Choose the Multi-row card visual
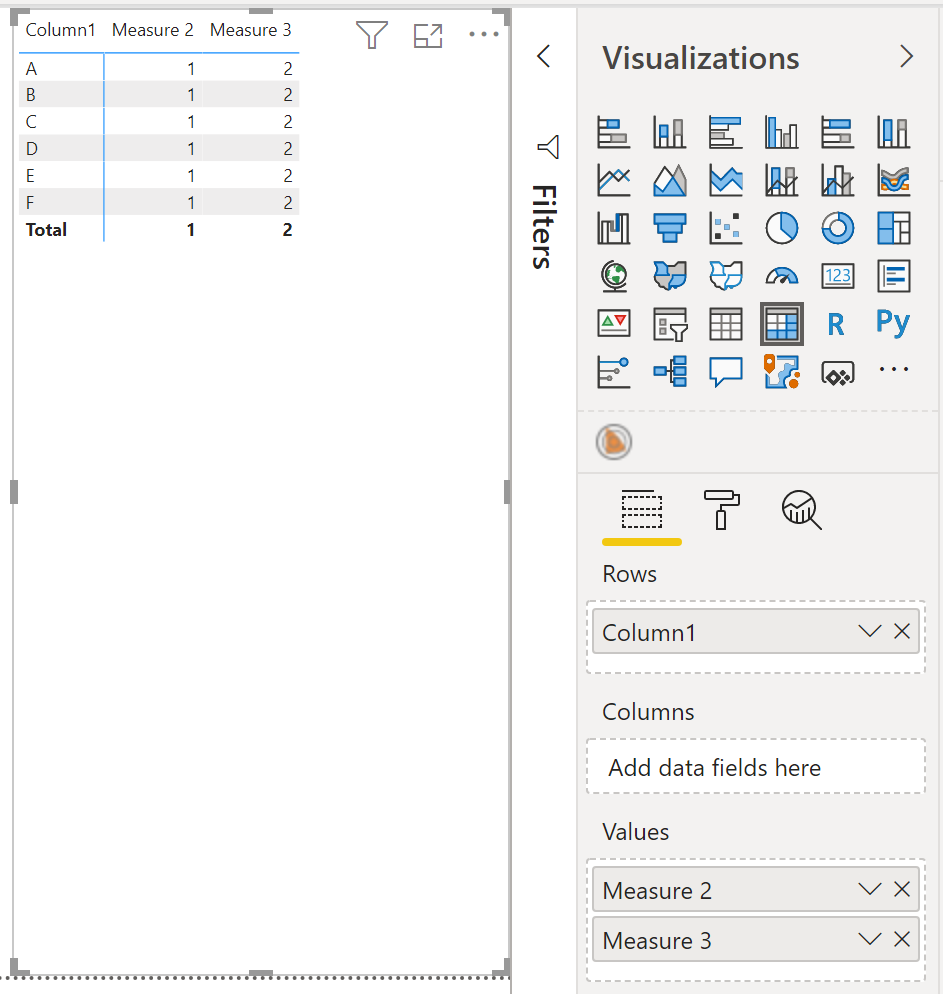This screenshot has height=994, width=943. coord(894,276)
